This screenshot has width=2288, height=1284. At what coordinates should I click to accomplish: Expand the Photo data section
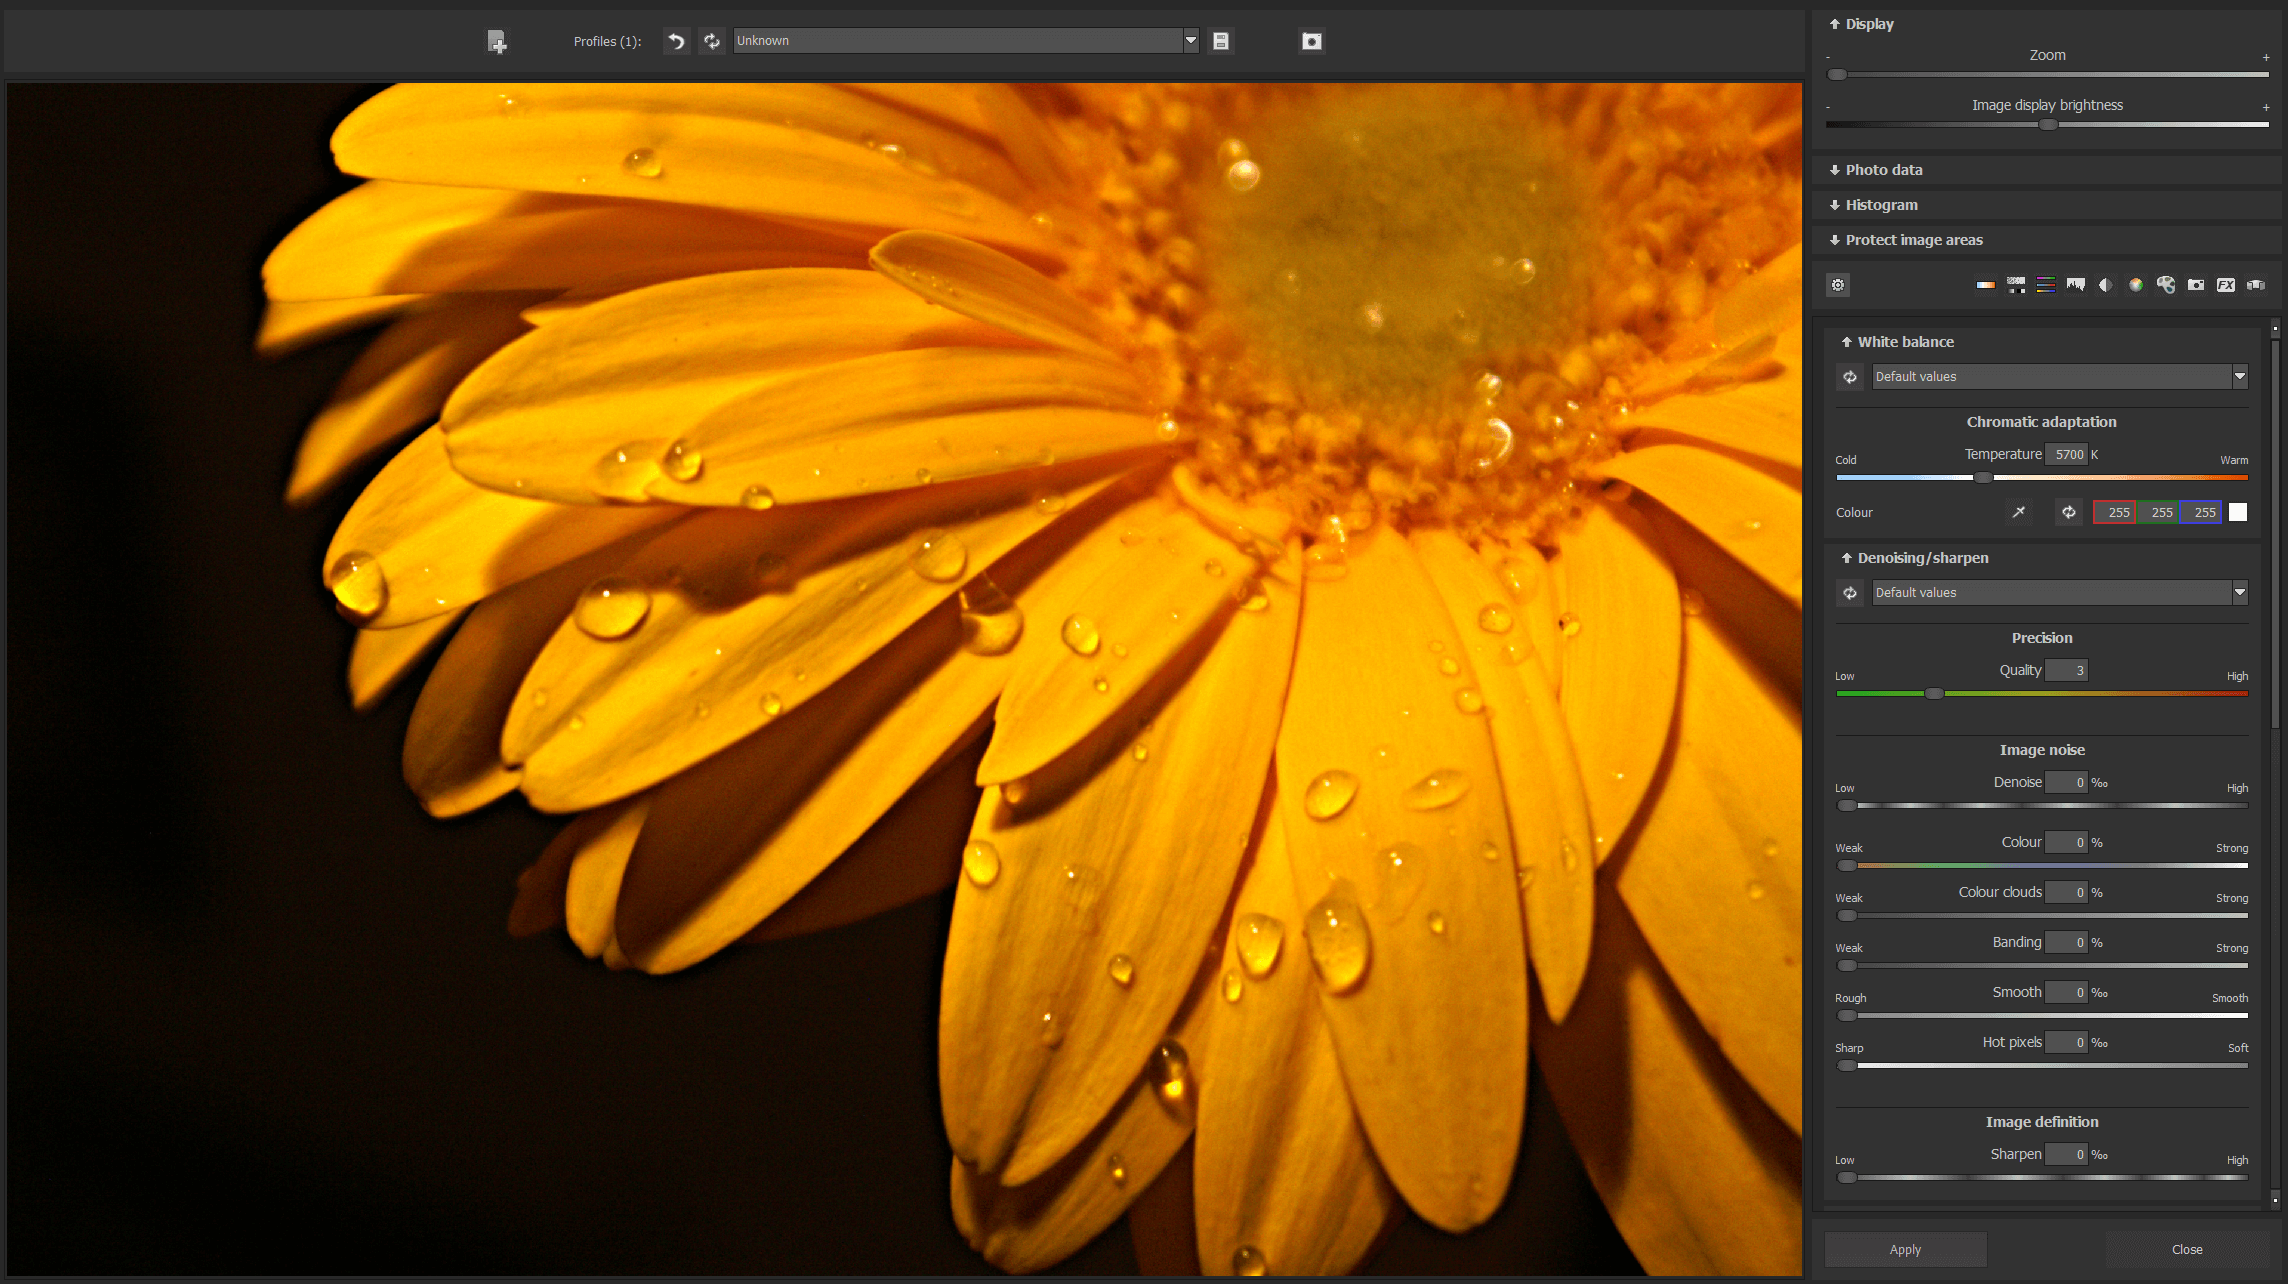tap(1876, 170)
